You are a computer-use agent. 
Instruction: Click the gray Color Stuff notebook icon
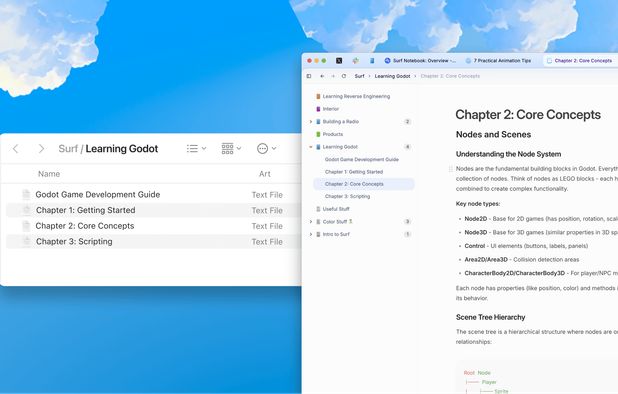[318, 221]
